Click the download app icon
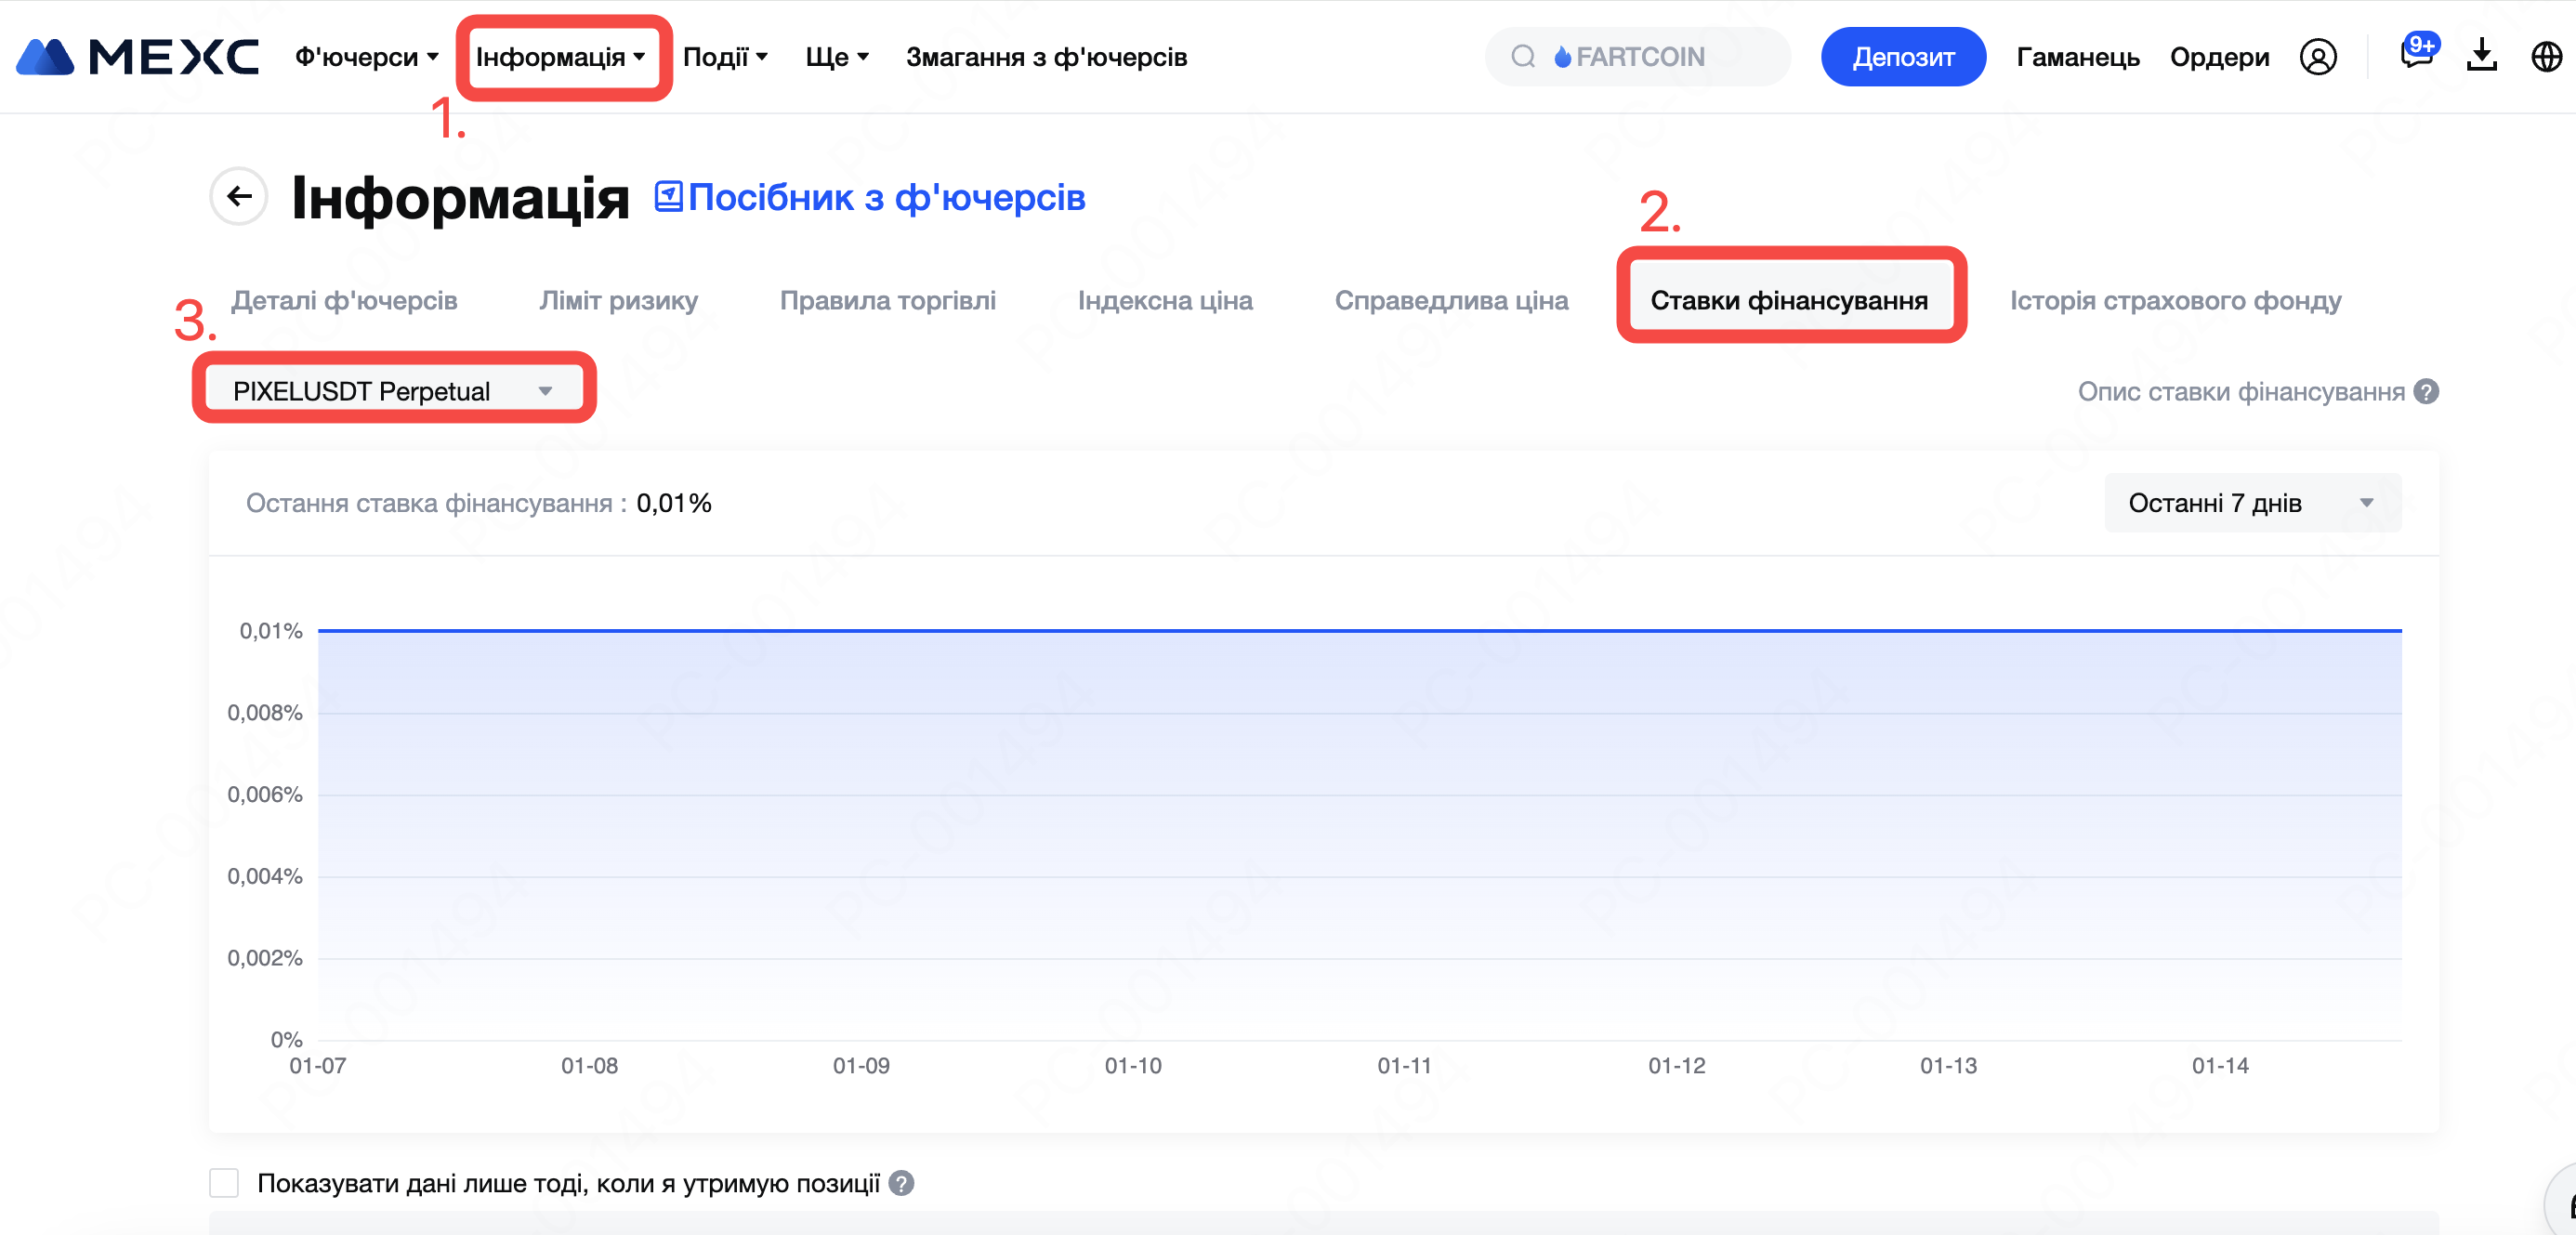The image size is (2576, 1235). pyautogui.click(x=2481, y=57)
